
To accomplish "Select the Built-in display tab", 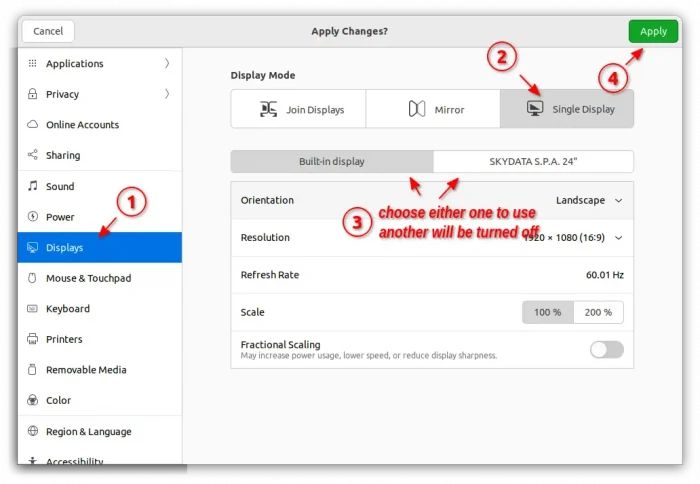I will tap(332, 161).
